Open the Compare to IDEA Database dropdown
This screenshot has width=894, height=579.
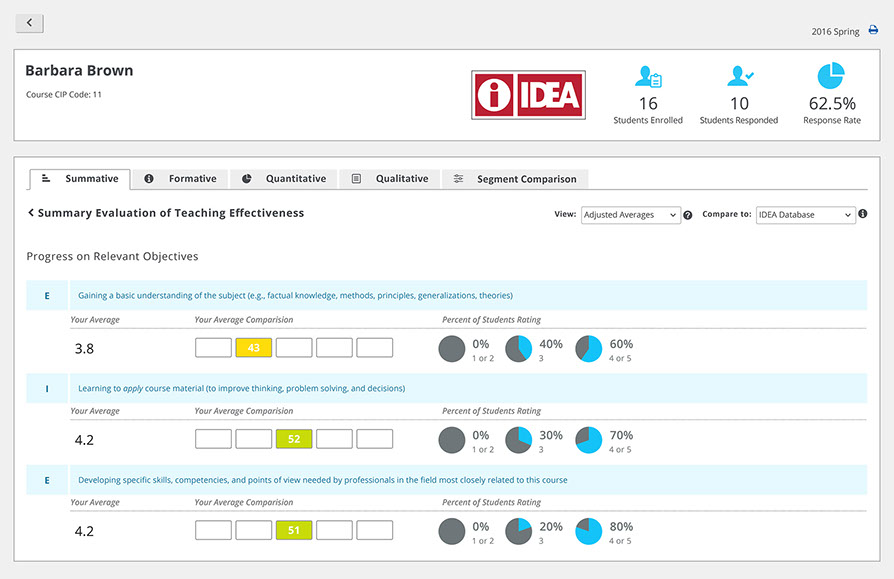click(x=805, y=215)
